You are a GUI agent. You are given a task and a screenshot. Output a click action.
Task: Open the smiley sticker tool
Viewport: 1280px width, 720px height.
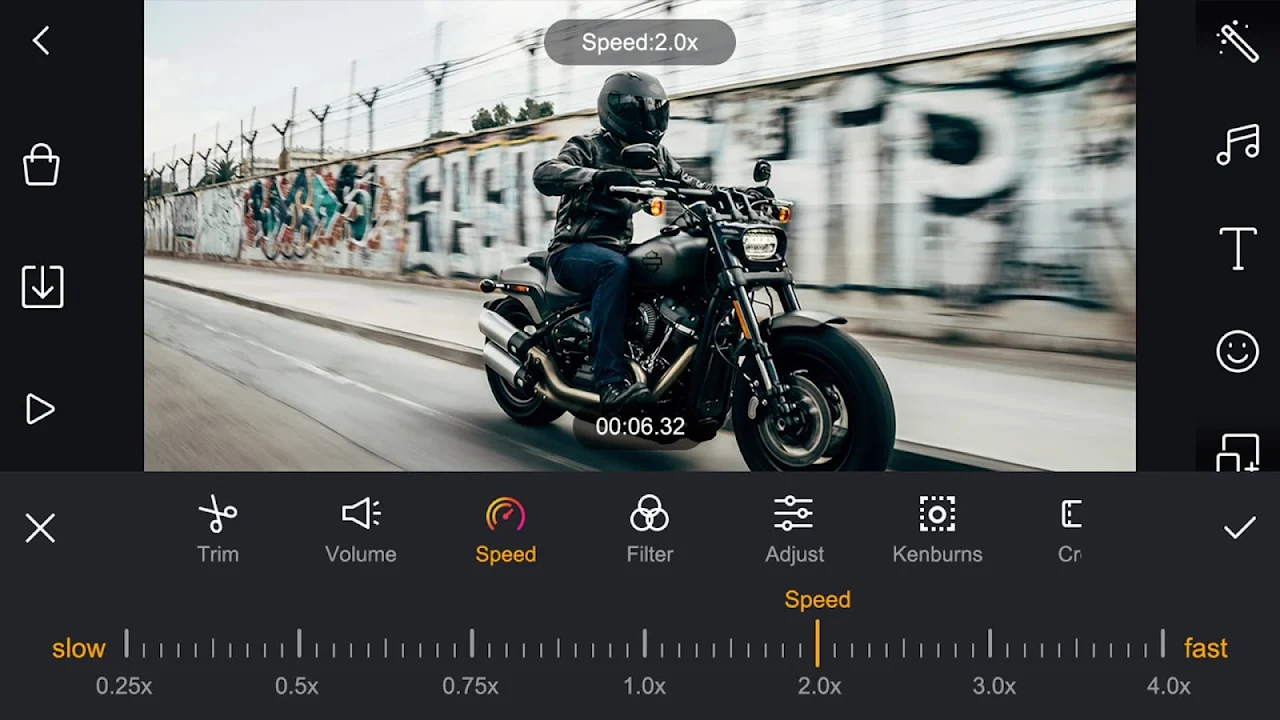(1237, 352)
